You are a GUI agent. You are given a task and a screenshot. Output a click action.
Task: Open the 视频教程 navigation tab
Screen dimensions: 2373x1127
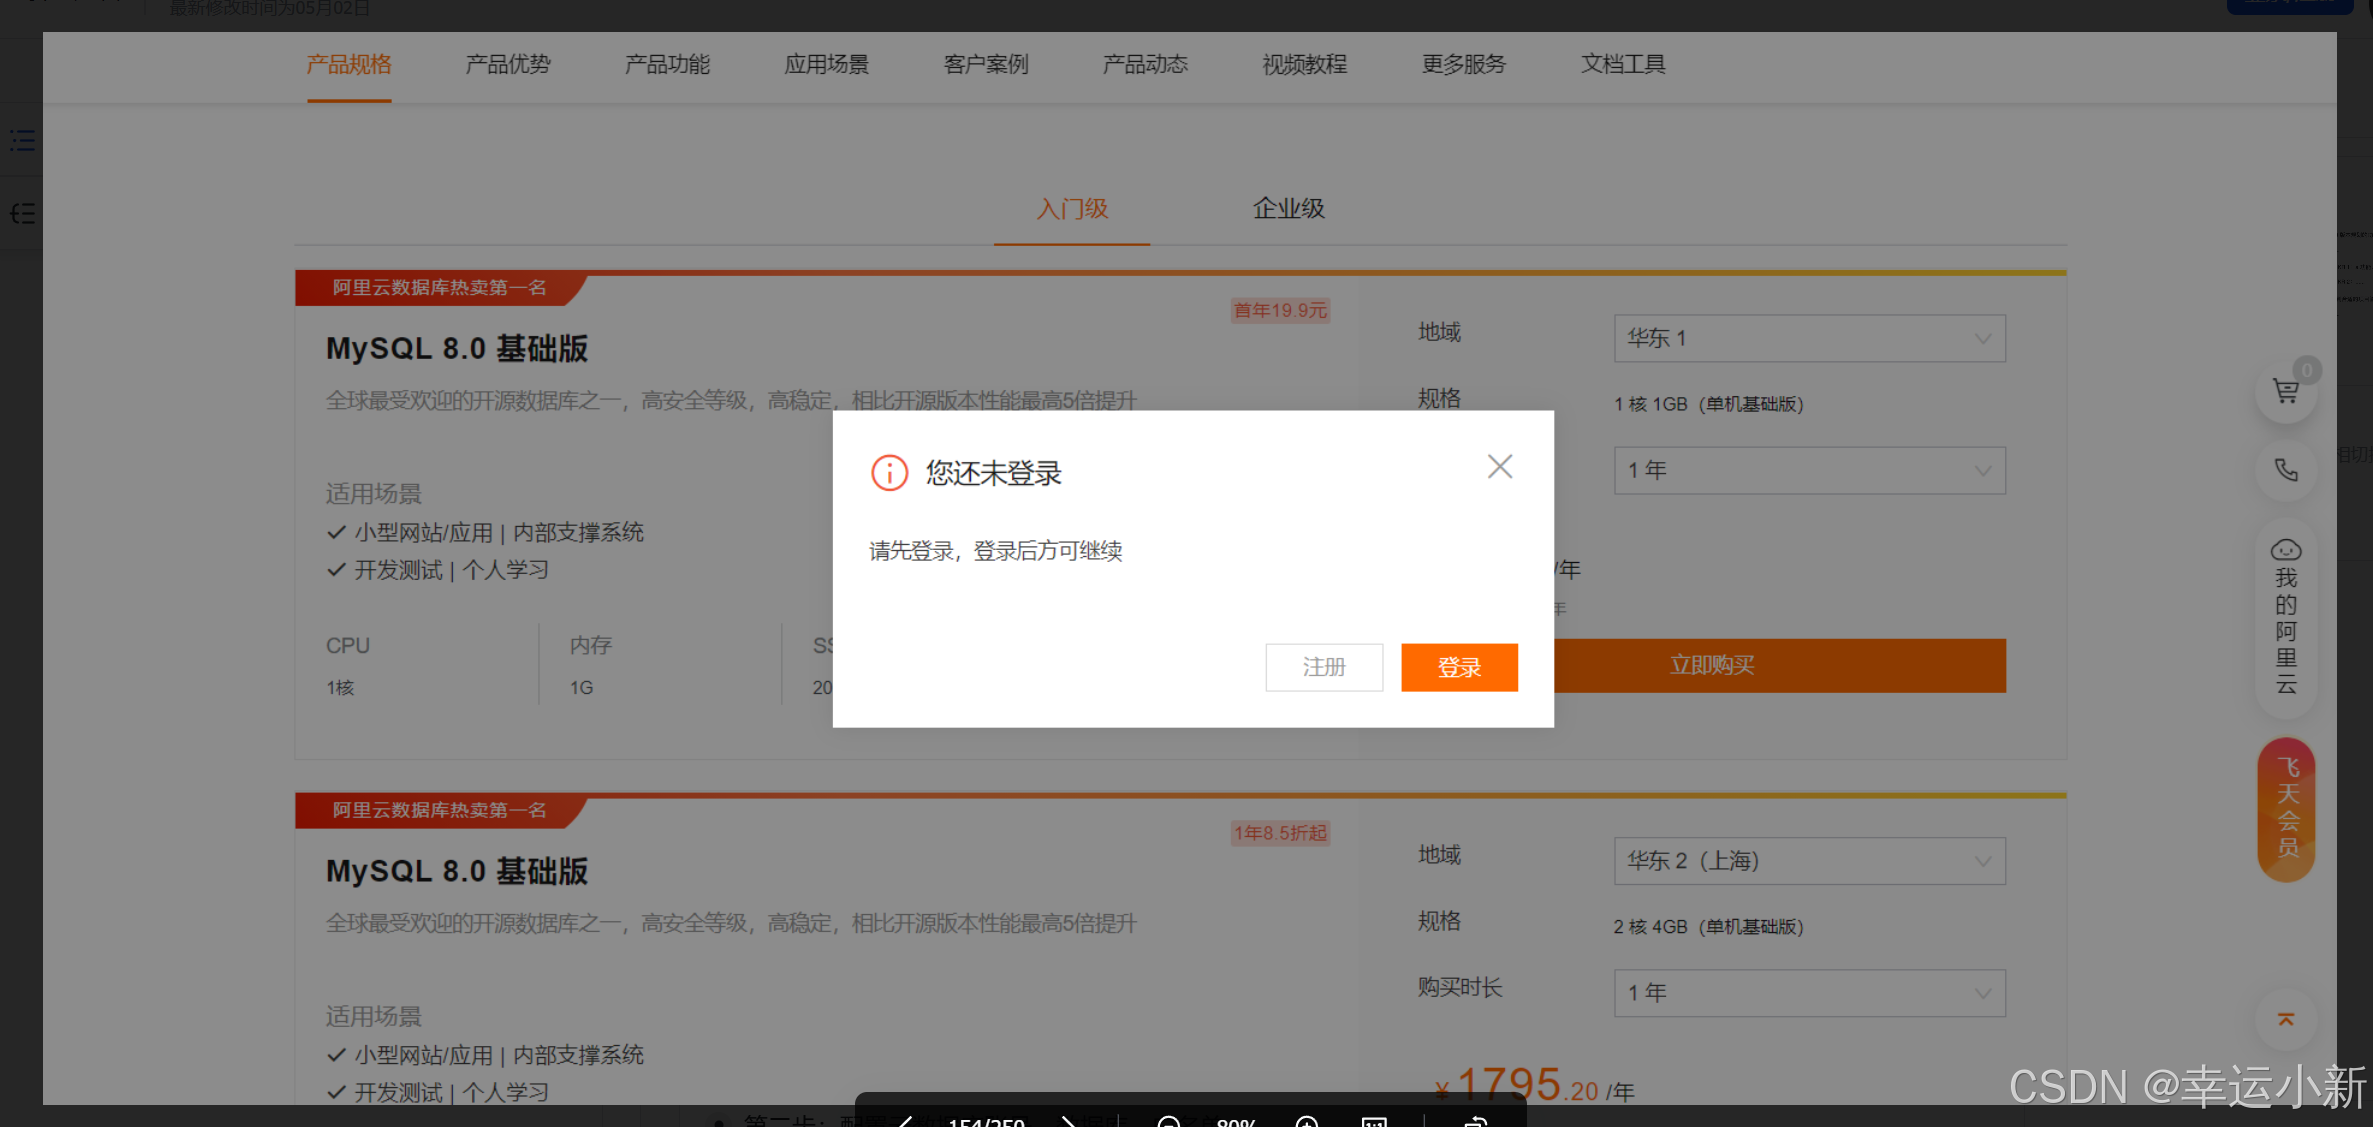pos(1304,65)
